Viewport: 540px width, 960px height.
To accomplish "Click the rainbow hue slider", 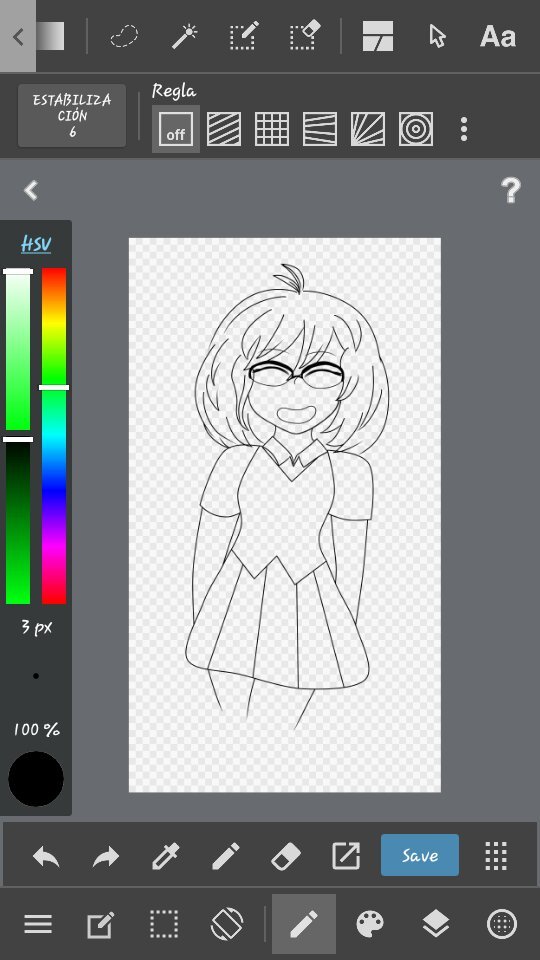I will tap(54, 435).
